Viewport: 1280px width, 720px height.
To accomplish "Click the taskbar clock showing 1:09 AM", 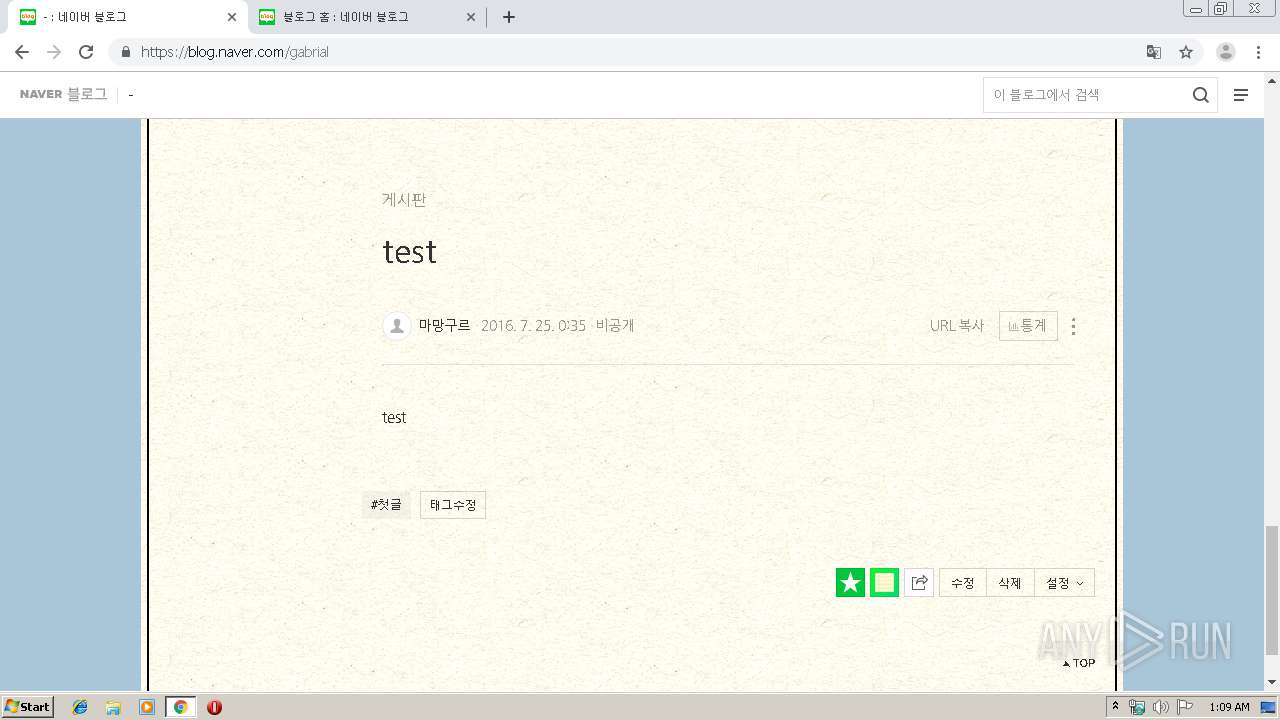I will (1229, 707).
